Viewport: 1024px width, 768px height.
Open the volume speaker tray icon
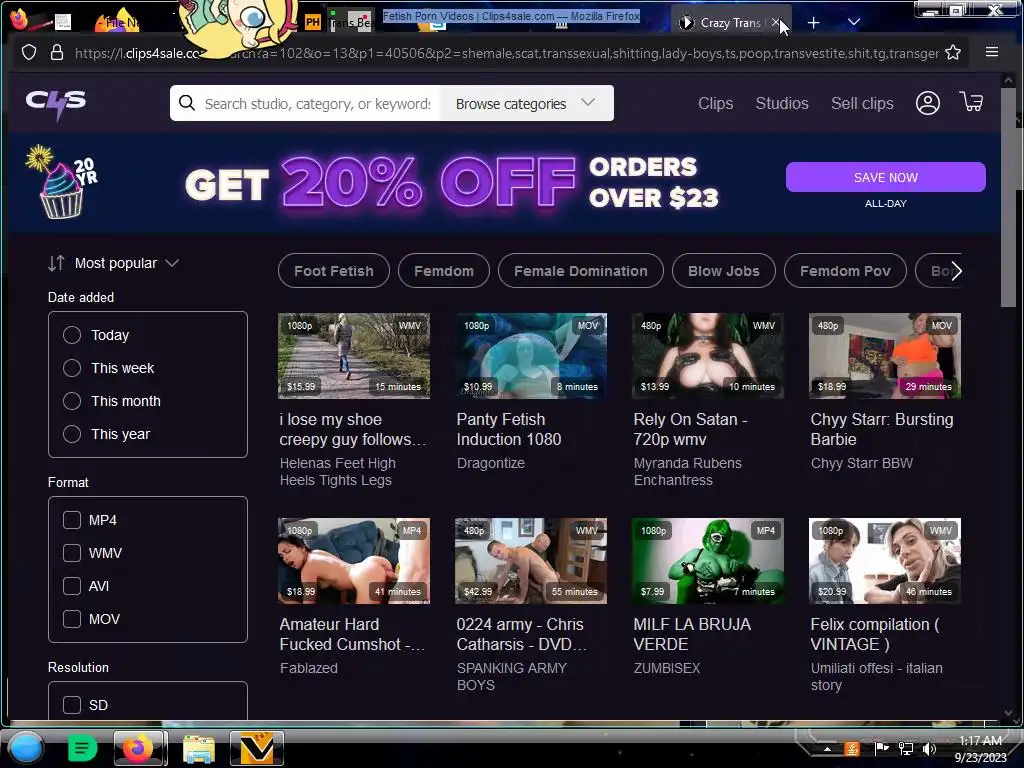[x=929, y=748]
